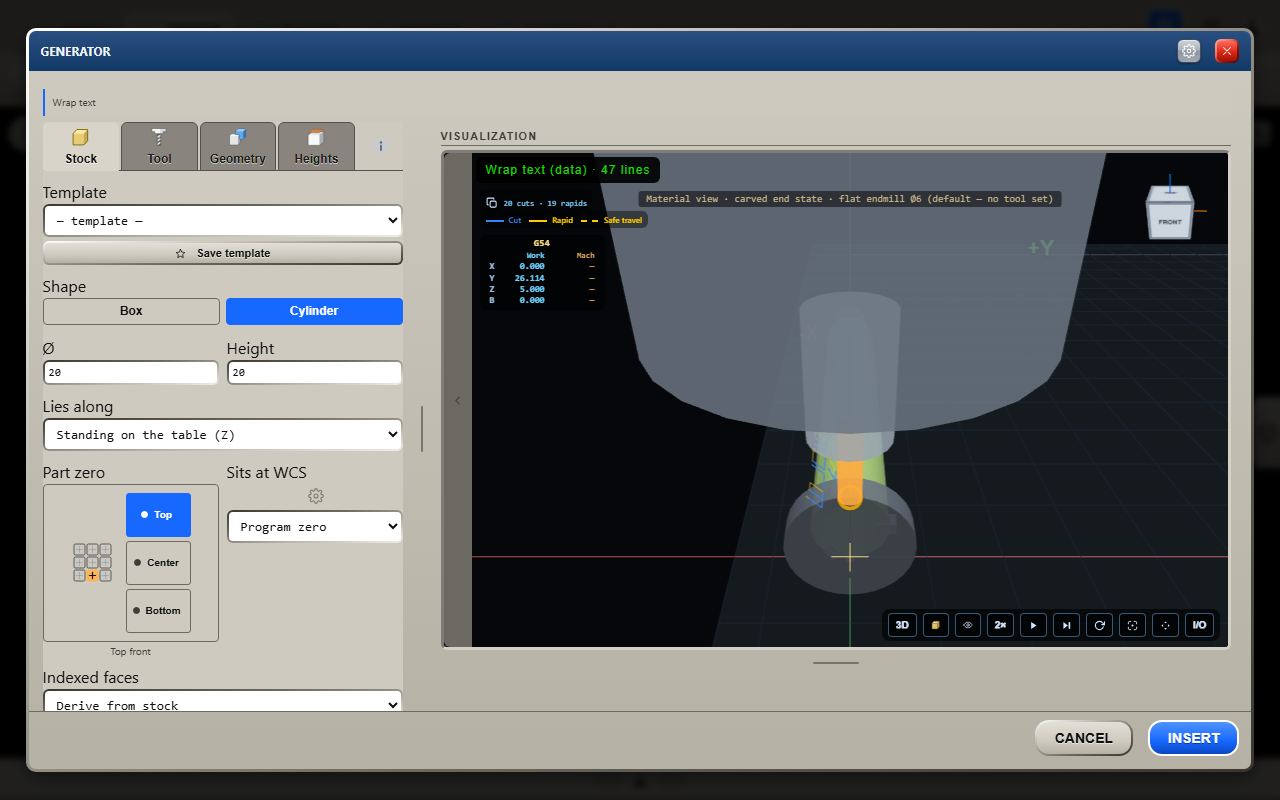Set part zero to Center
Image resolution: width=1280 pixels, height=800 pixels.
pos(158,563)
